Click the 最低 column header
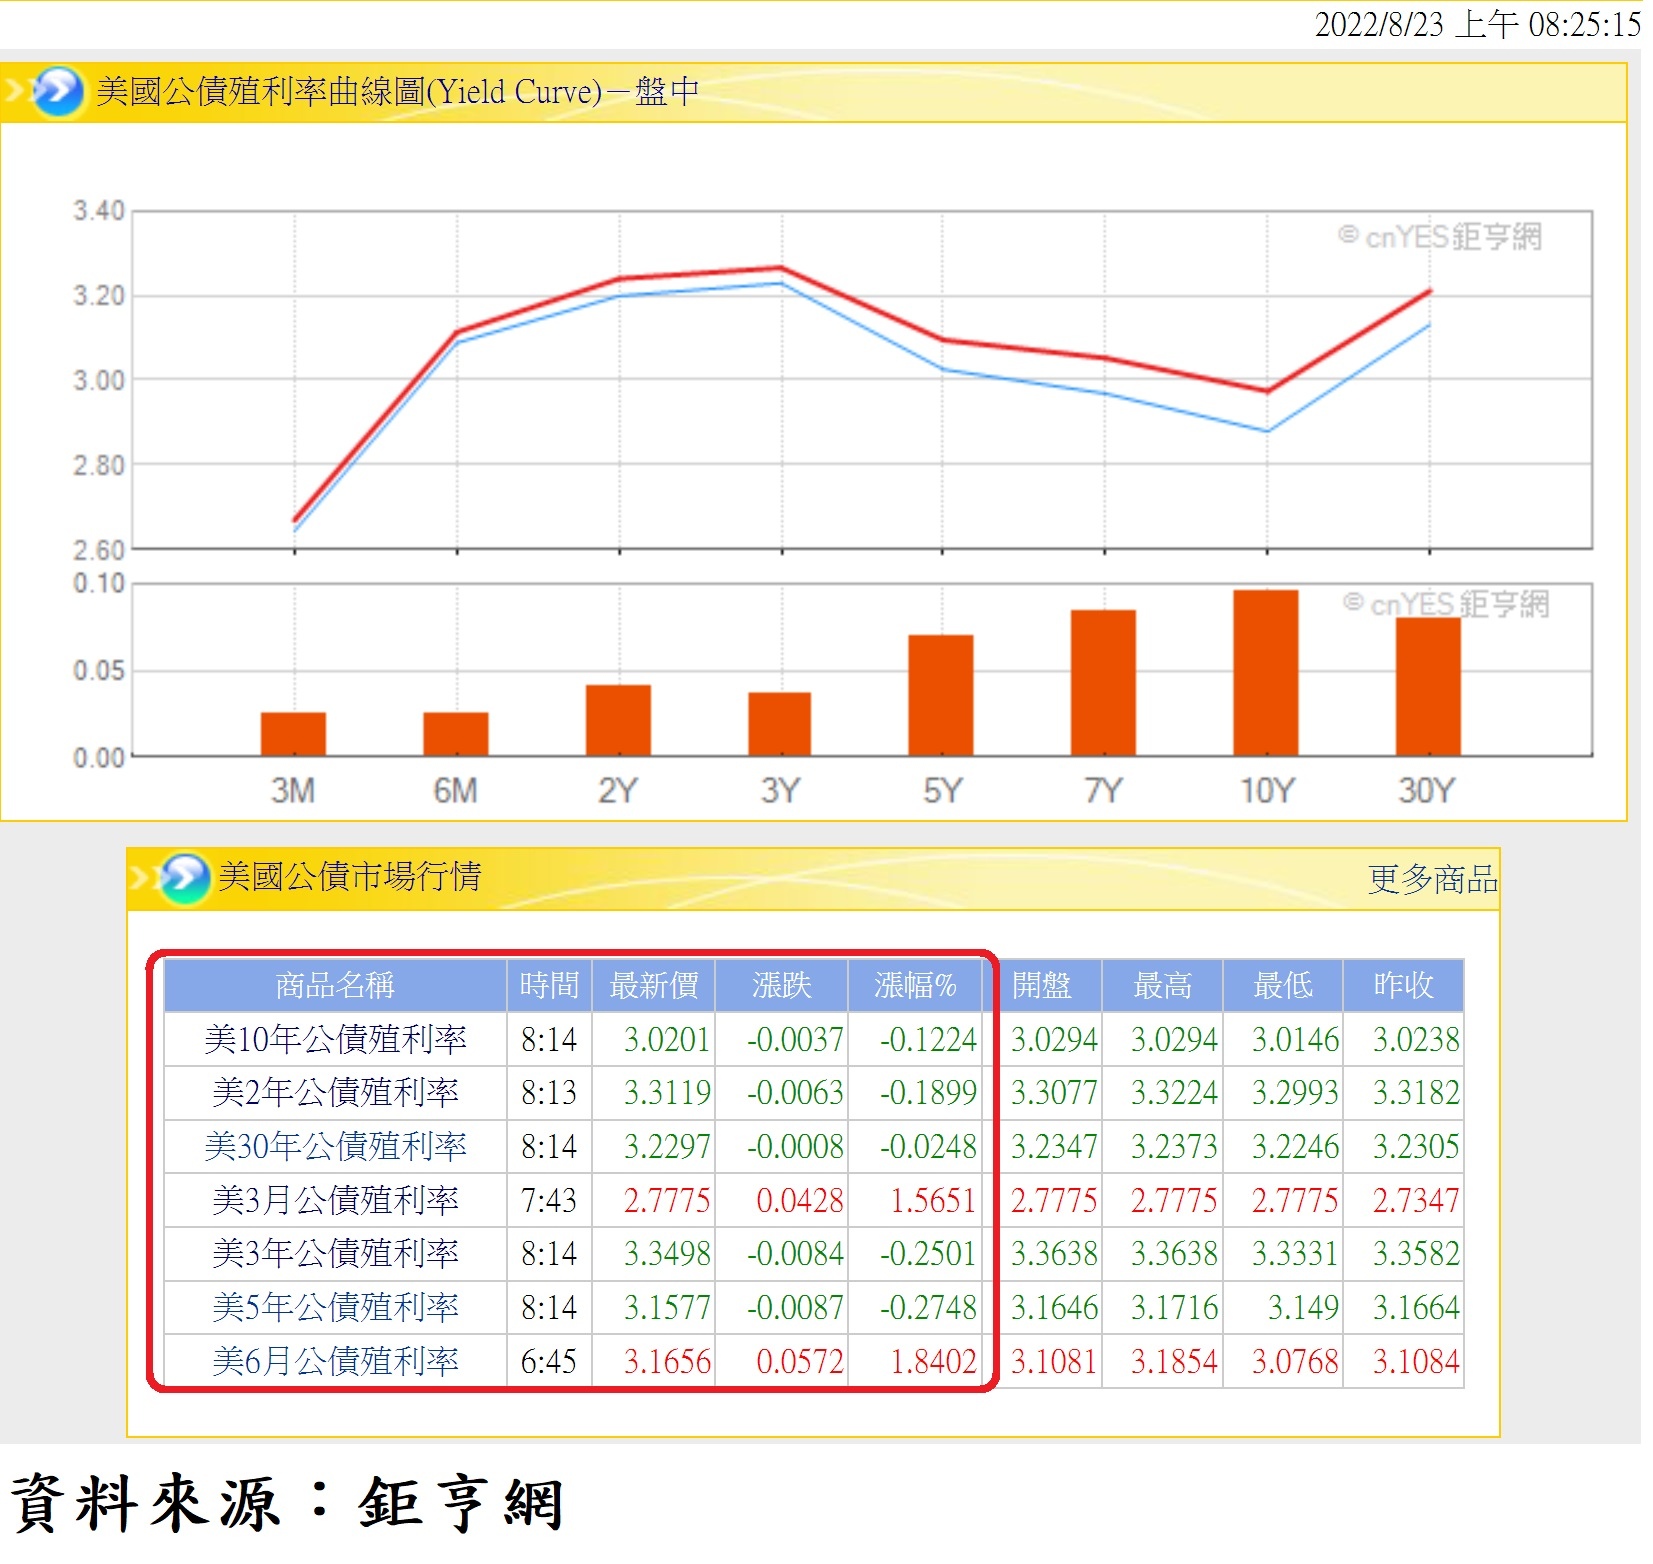This screenshot has height=1564, width=1653. pyautogui.click(x=1283, y=985)
